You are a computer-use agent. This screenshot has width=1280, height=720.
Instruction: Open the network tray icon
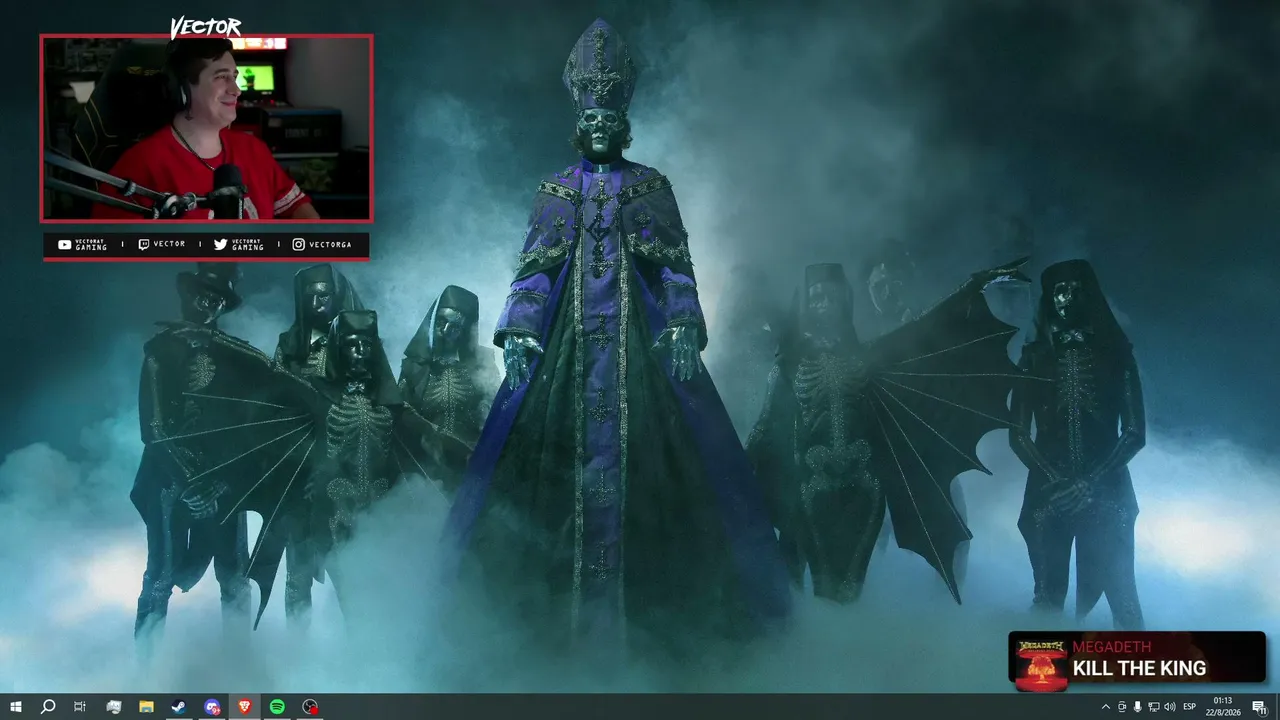pos(1153,707)
